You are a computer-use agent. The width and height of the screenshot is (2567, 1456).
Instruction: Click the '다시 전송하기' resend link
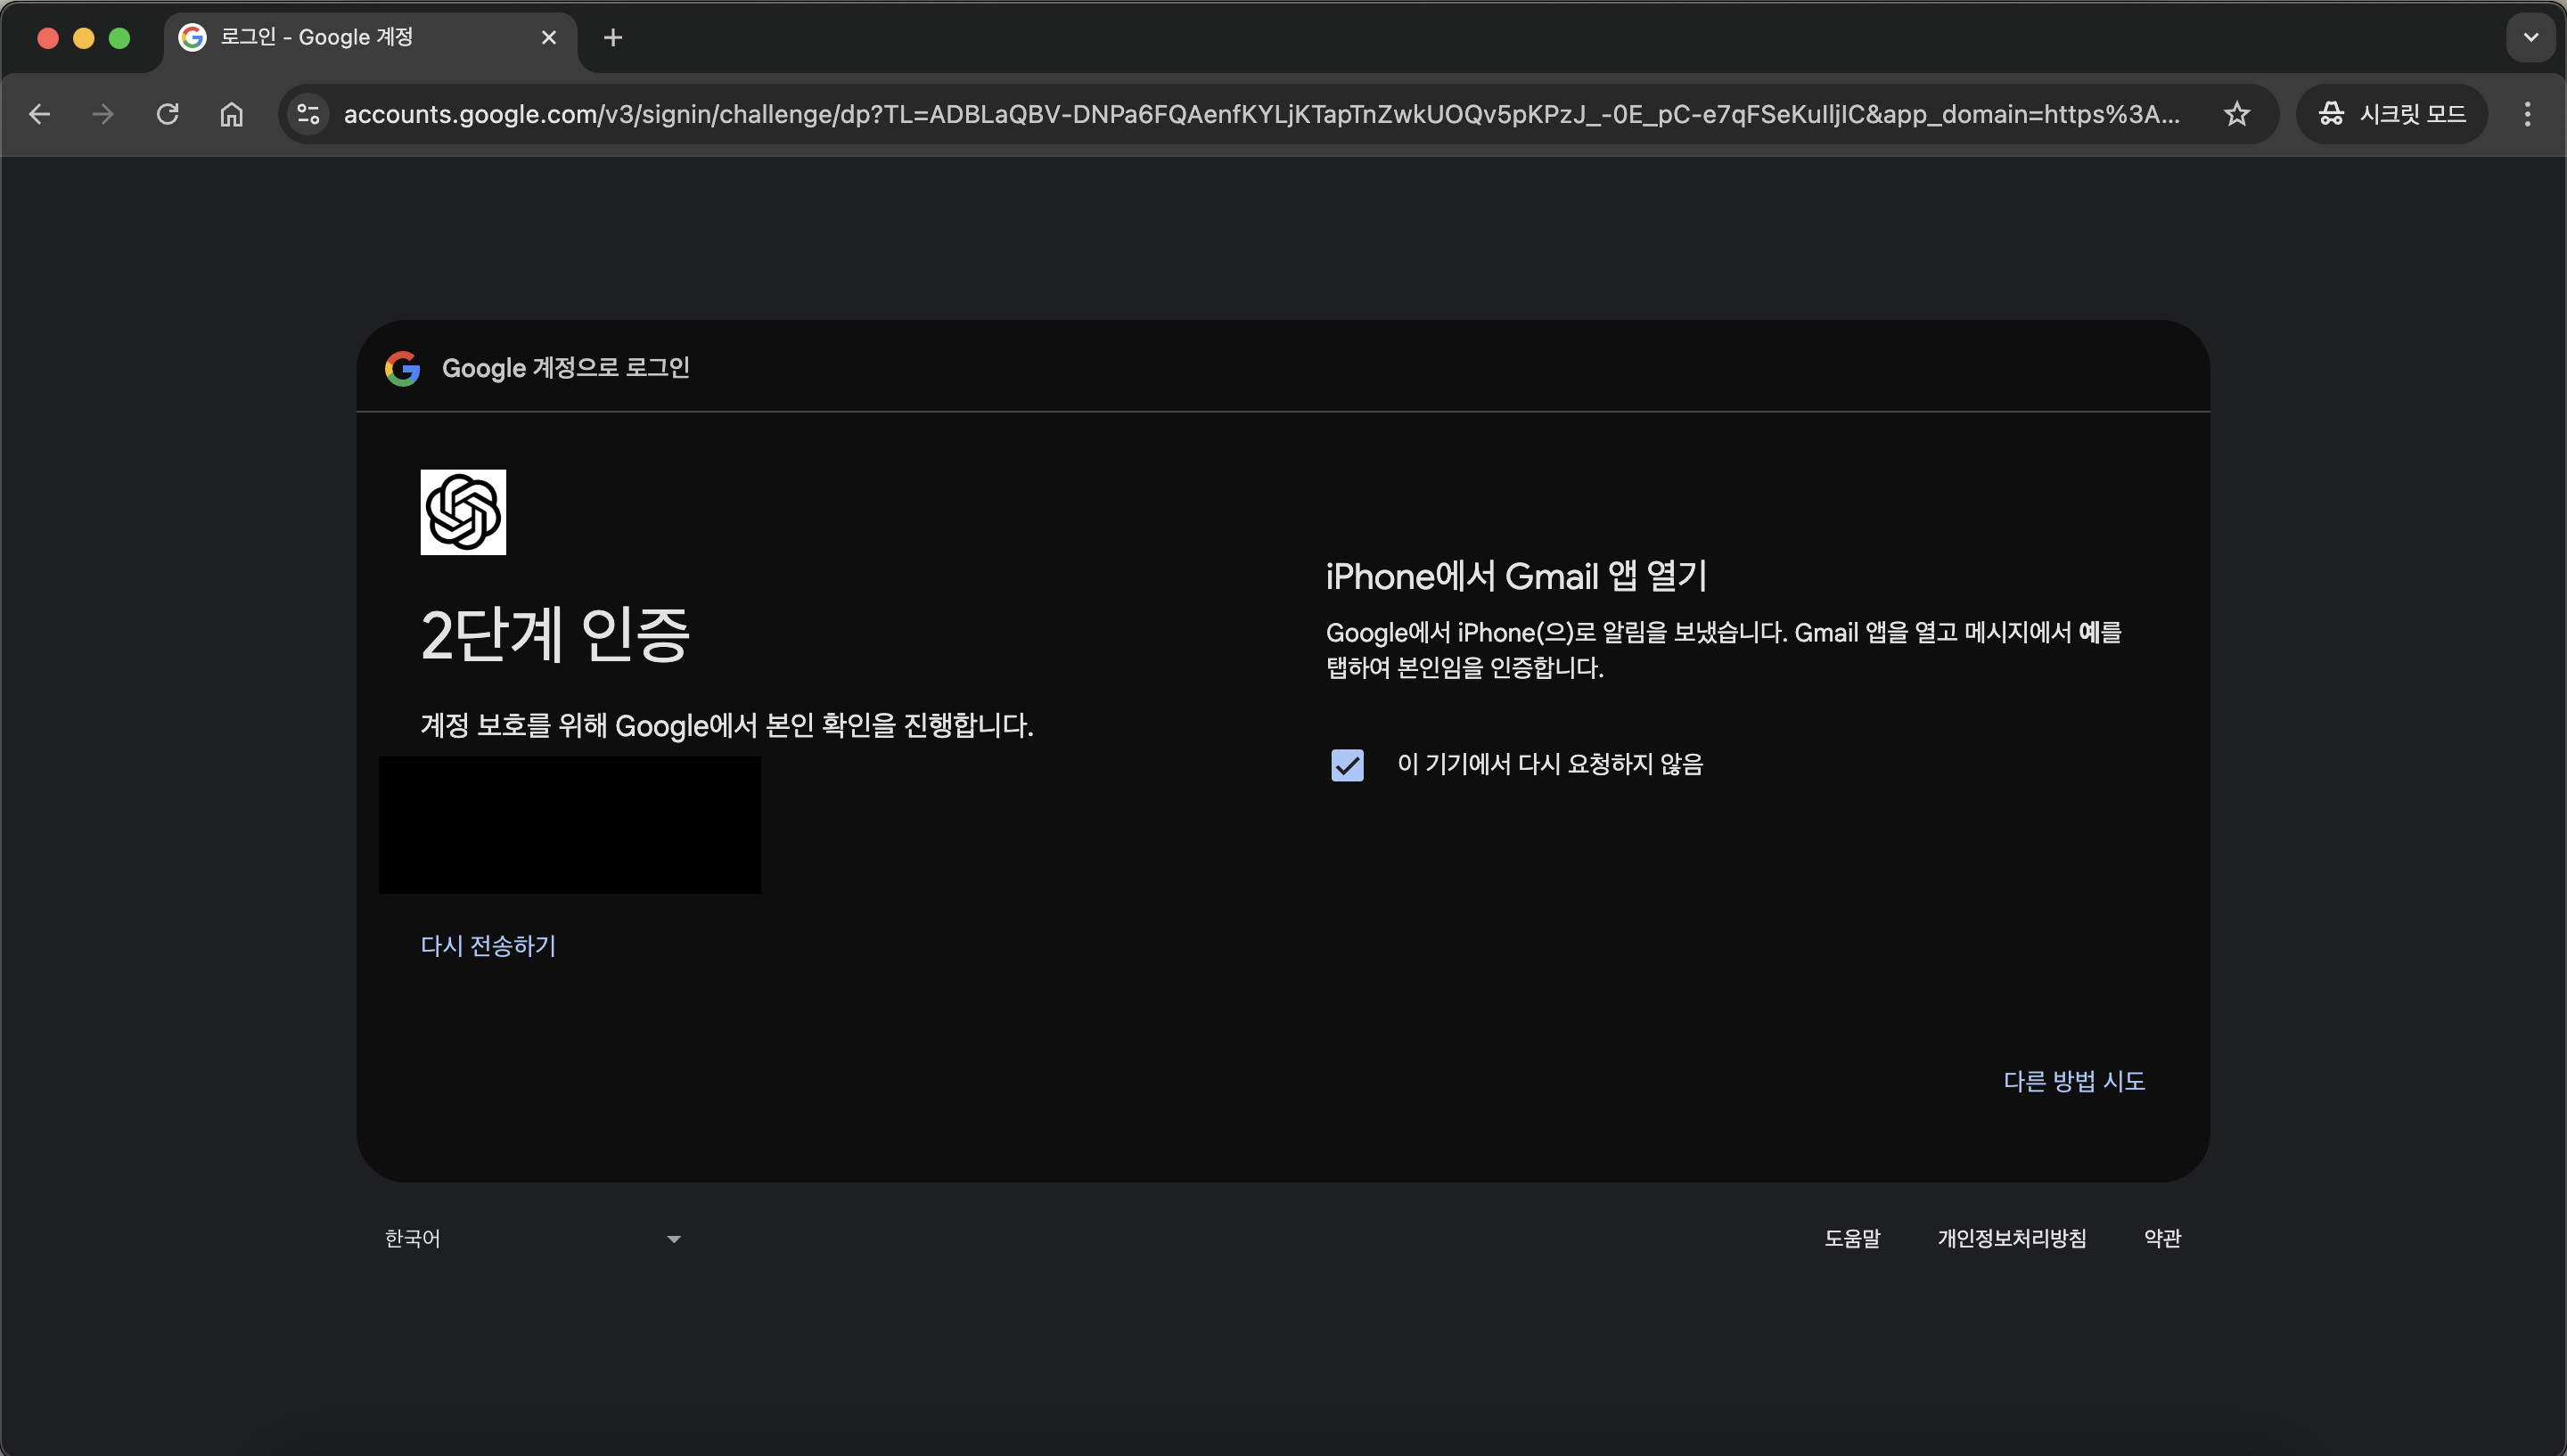point(488,945)
